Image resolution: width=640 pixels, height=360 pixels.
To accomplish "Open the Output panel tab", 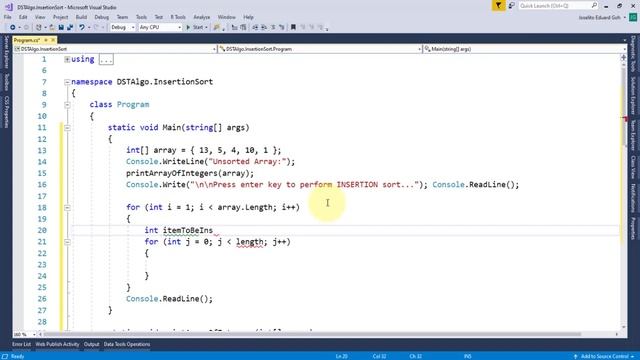I will tap(91, 344).
